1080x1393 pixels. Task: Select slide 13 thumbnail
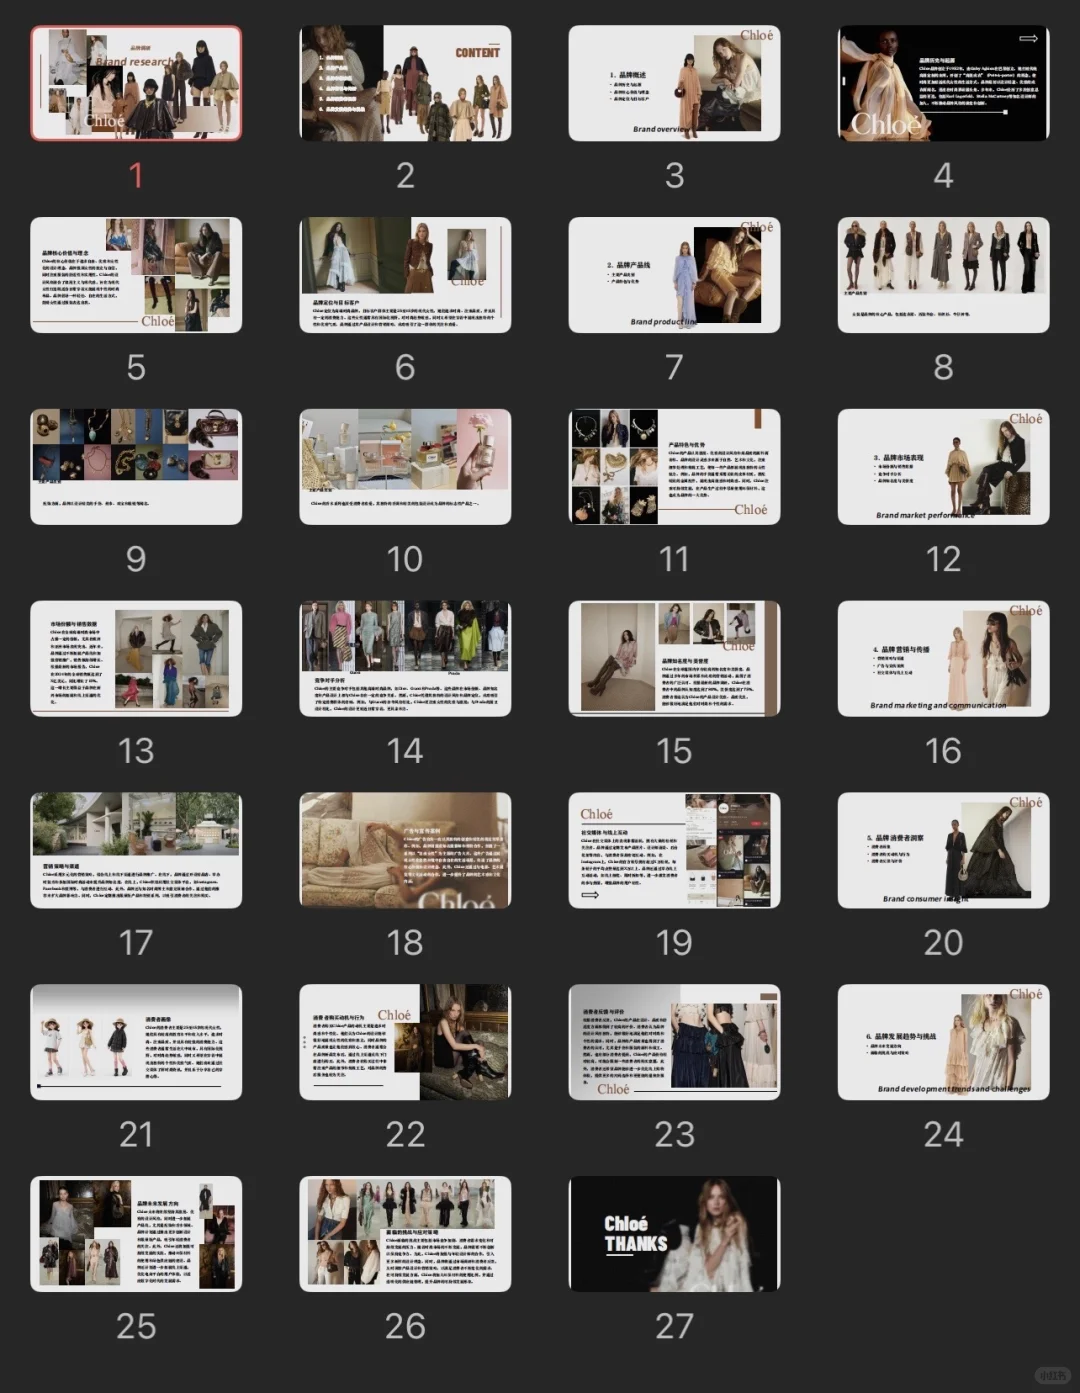tap(136, 658)
